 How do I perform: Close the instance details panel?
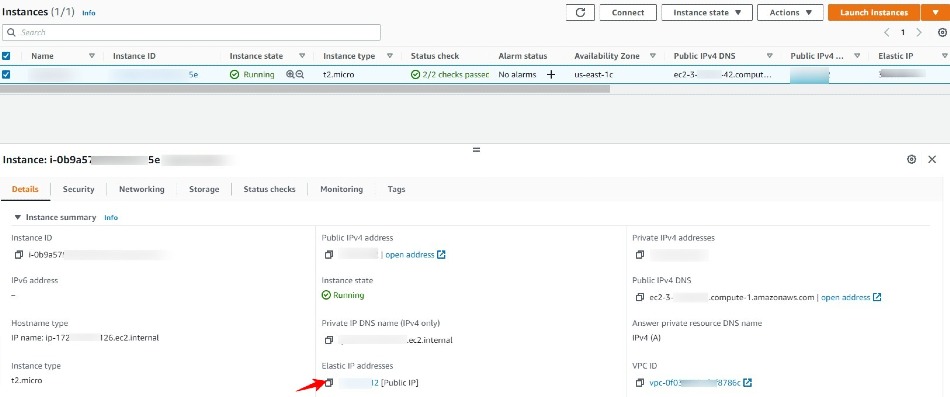coord(932,159)
